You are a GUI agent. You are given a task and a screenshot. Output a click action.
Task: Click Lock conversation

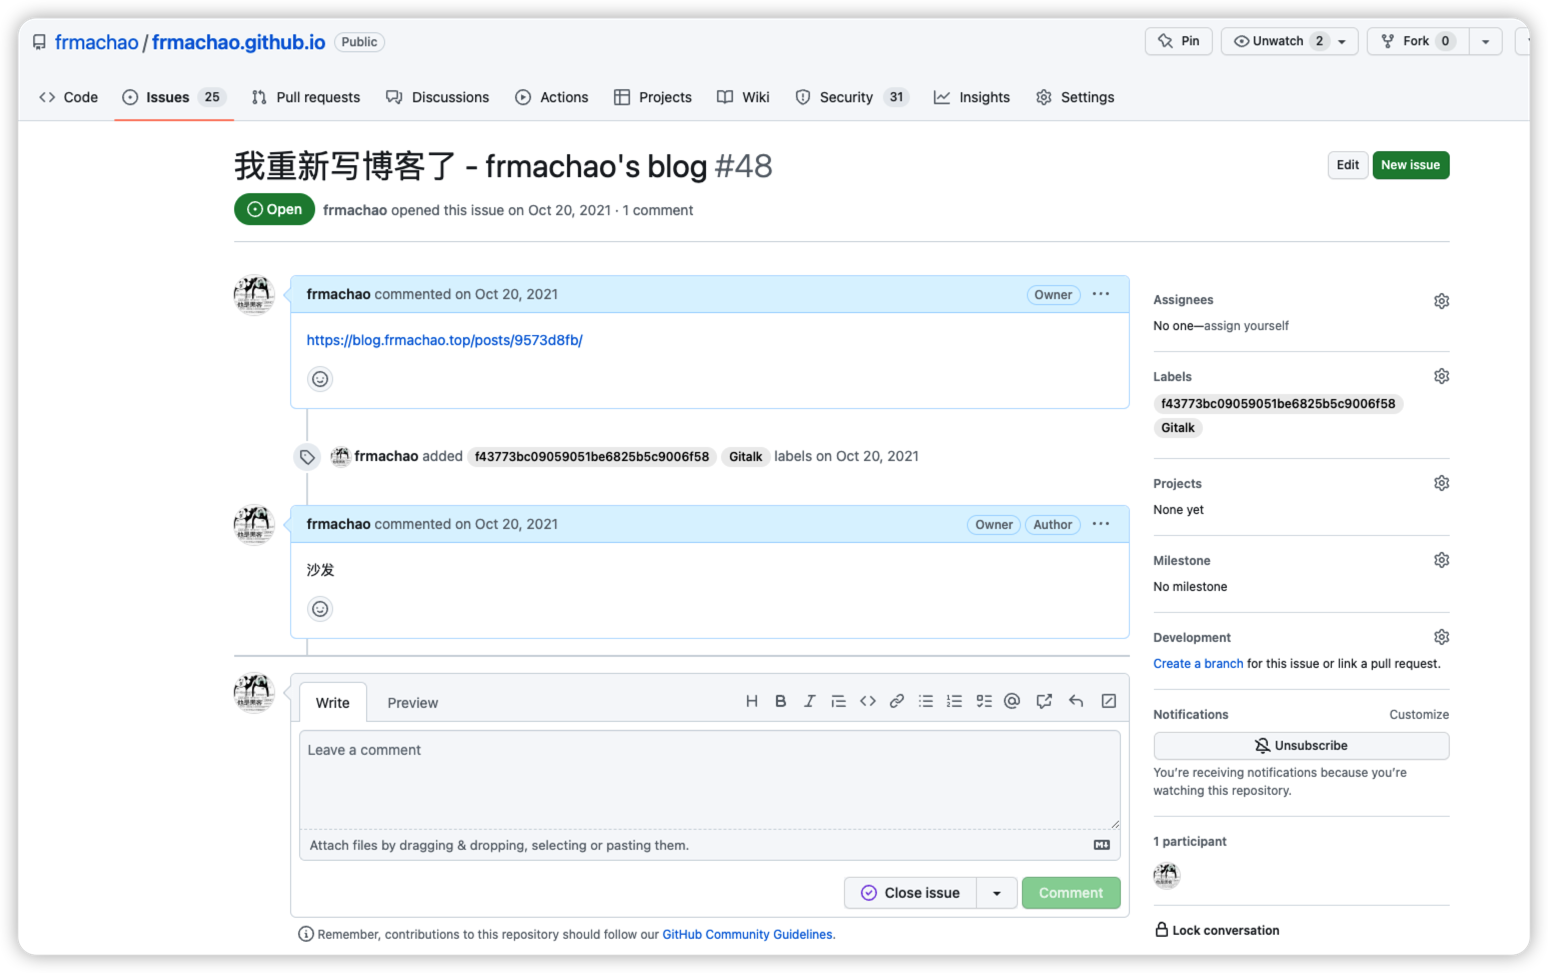click(1217, 930)
